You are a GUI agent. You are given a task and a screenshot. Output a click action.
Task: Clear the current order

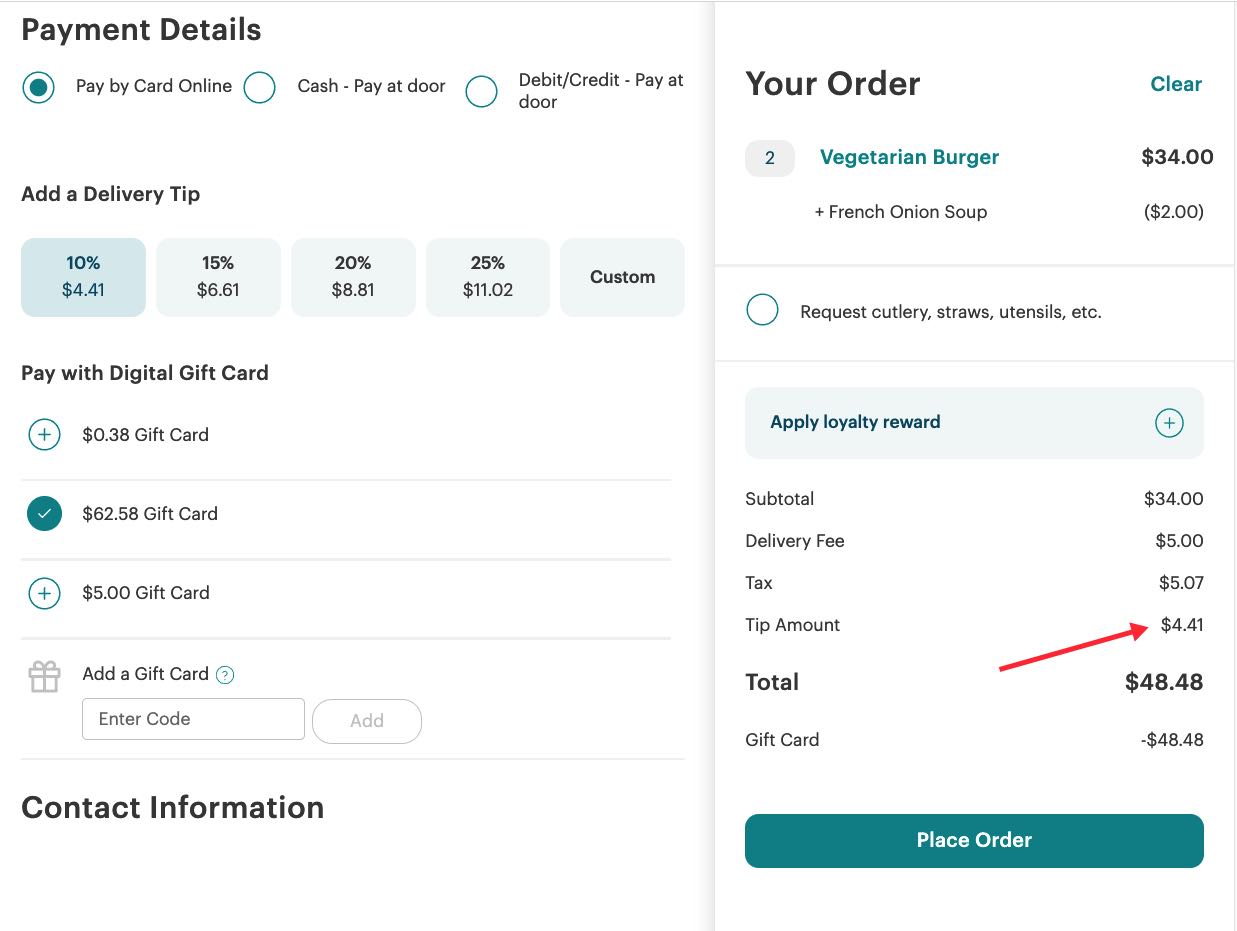(1175, 84)
